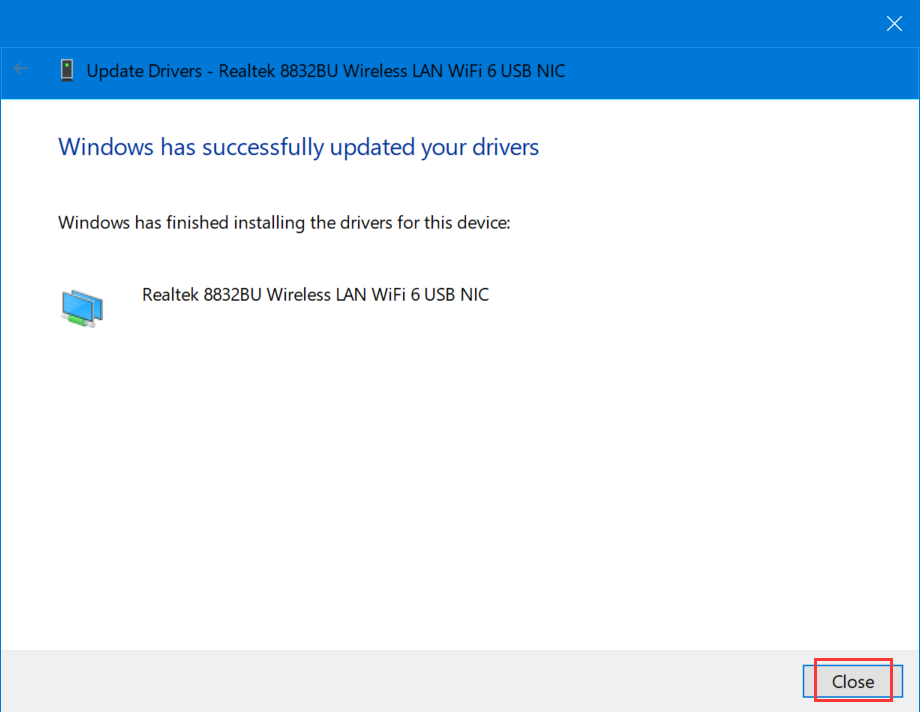920x712 pixels.
Task: Click the network adapter device icon
Action: (82, 308)
